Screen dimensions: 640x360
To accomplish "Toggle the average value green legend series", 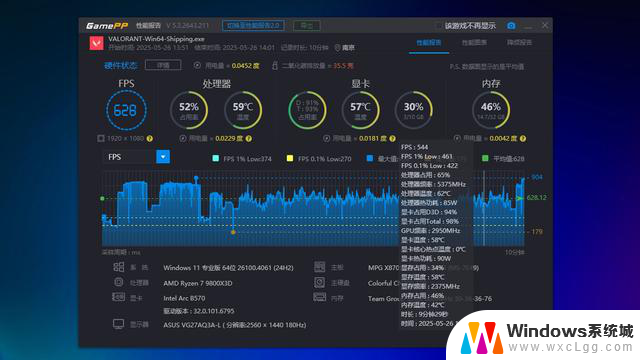I will 503,159.
